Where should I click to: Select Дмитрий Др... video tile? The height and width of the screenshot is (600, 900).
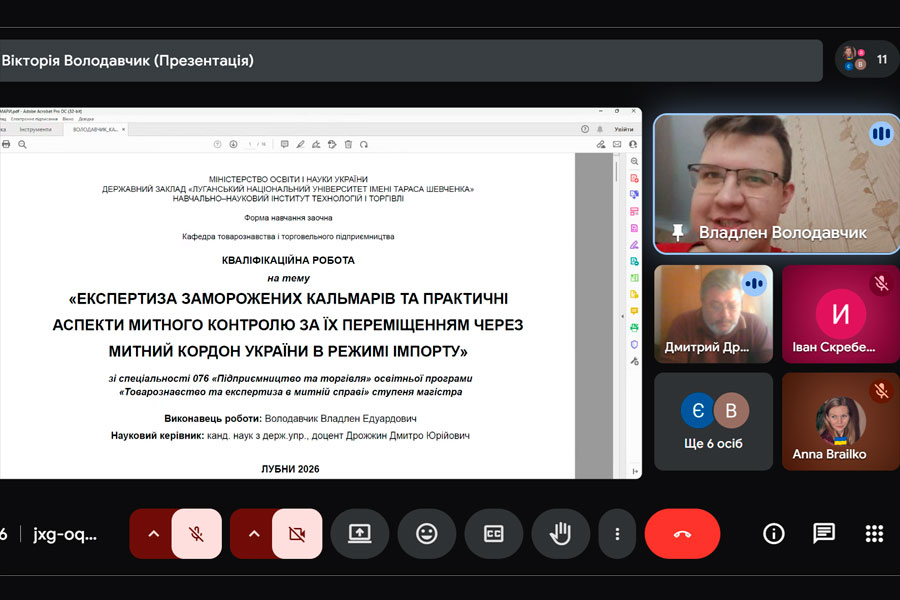[713, 313]
